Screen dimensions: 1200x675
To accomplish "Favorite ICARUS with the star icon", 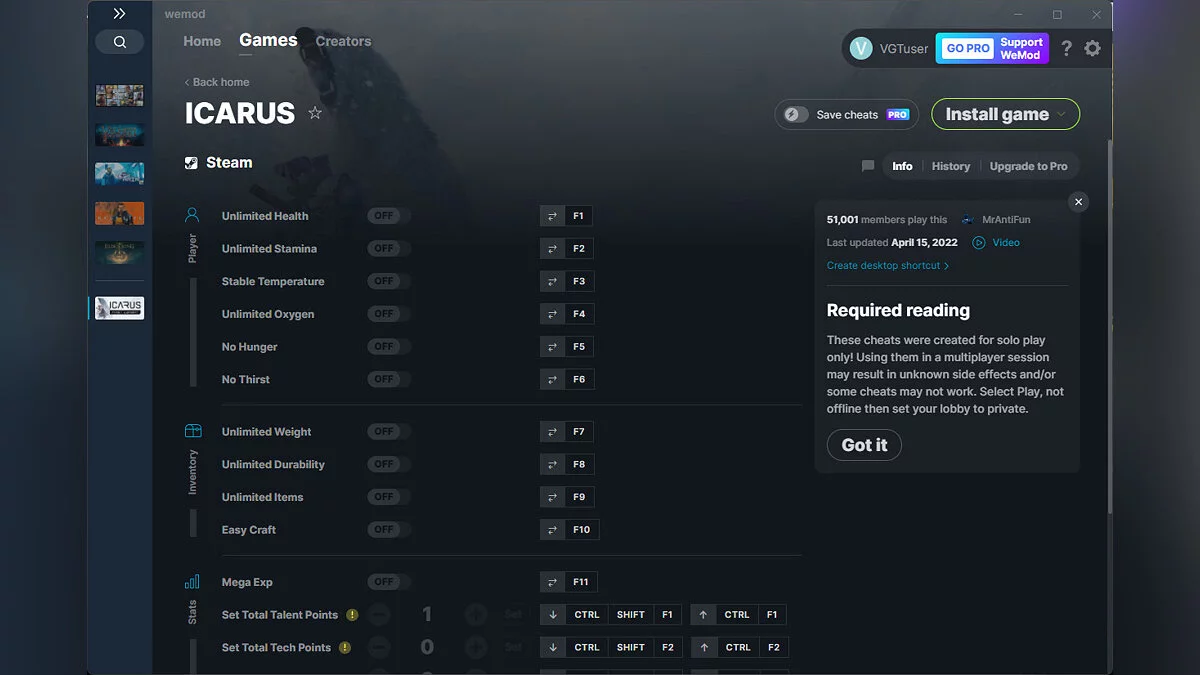I will pyautogui.click(x=315, y=113).
